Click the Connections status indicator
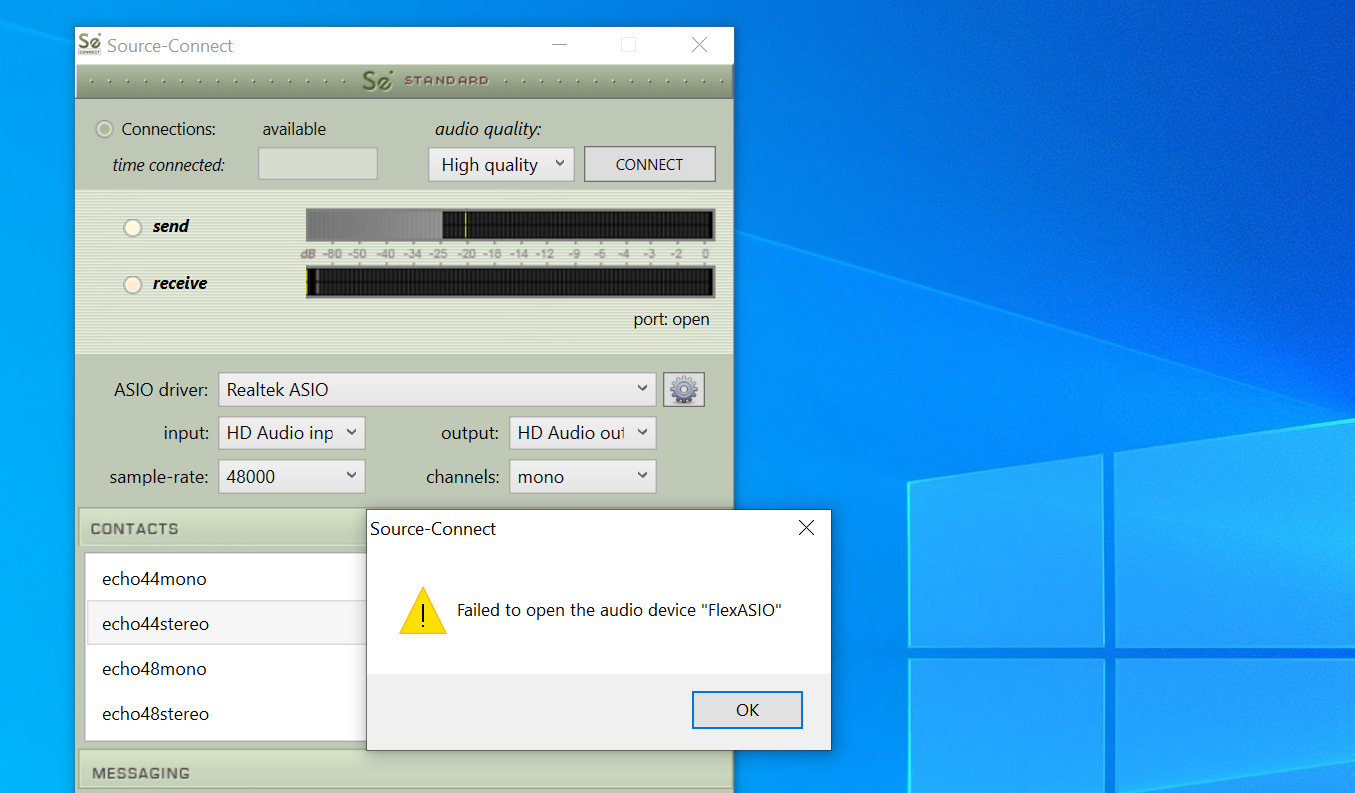Image resolution: width=1355 pixels, height=793 pixels. pos(104,129)
